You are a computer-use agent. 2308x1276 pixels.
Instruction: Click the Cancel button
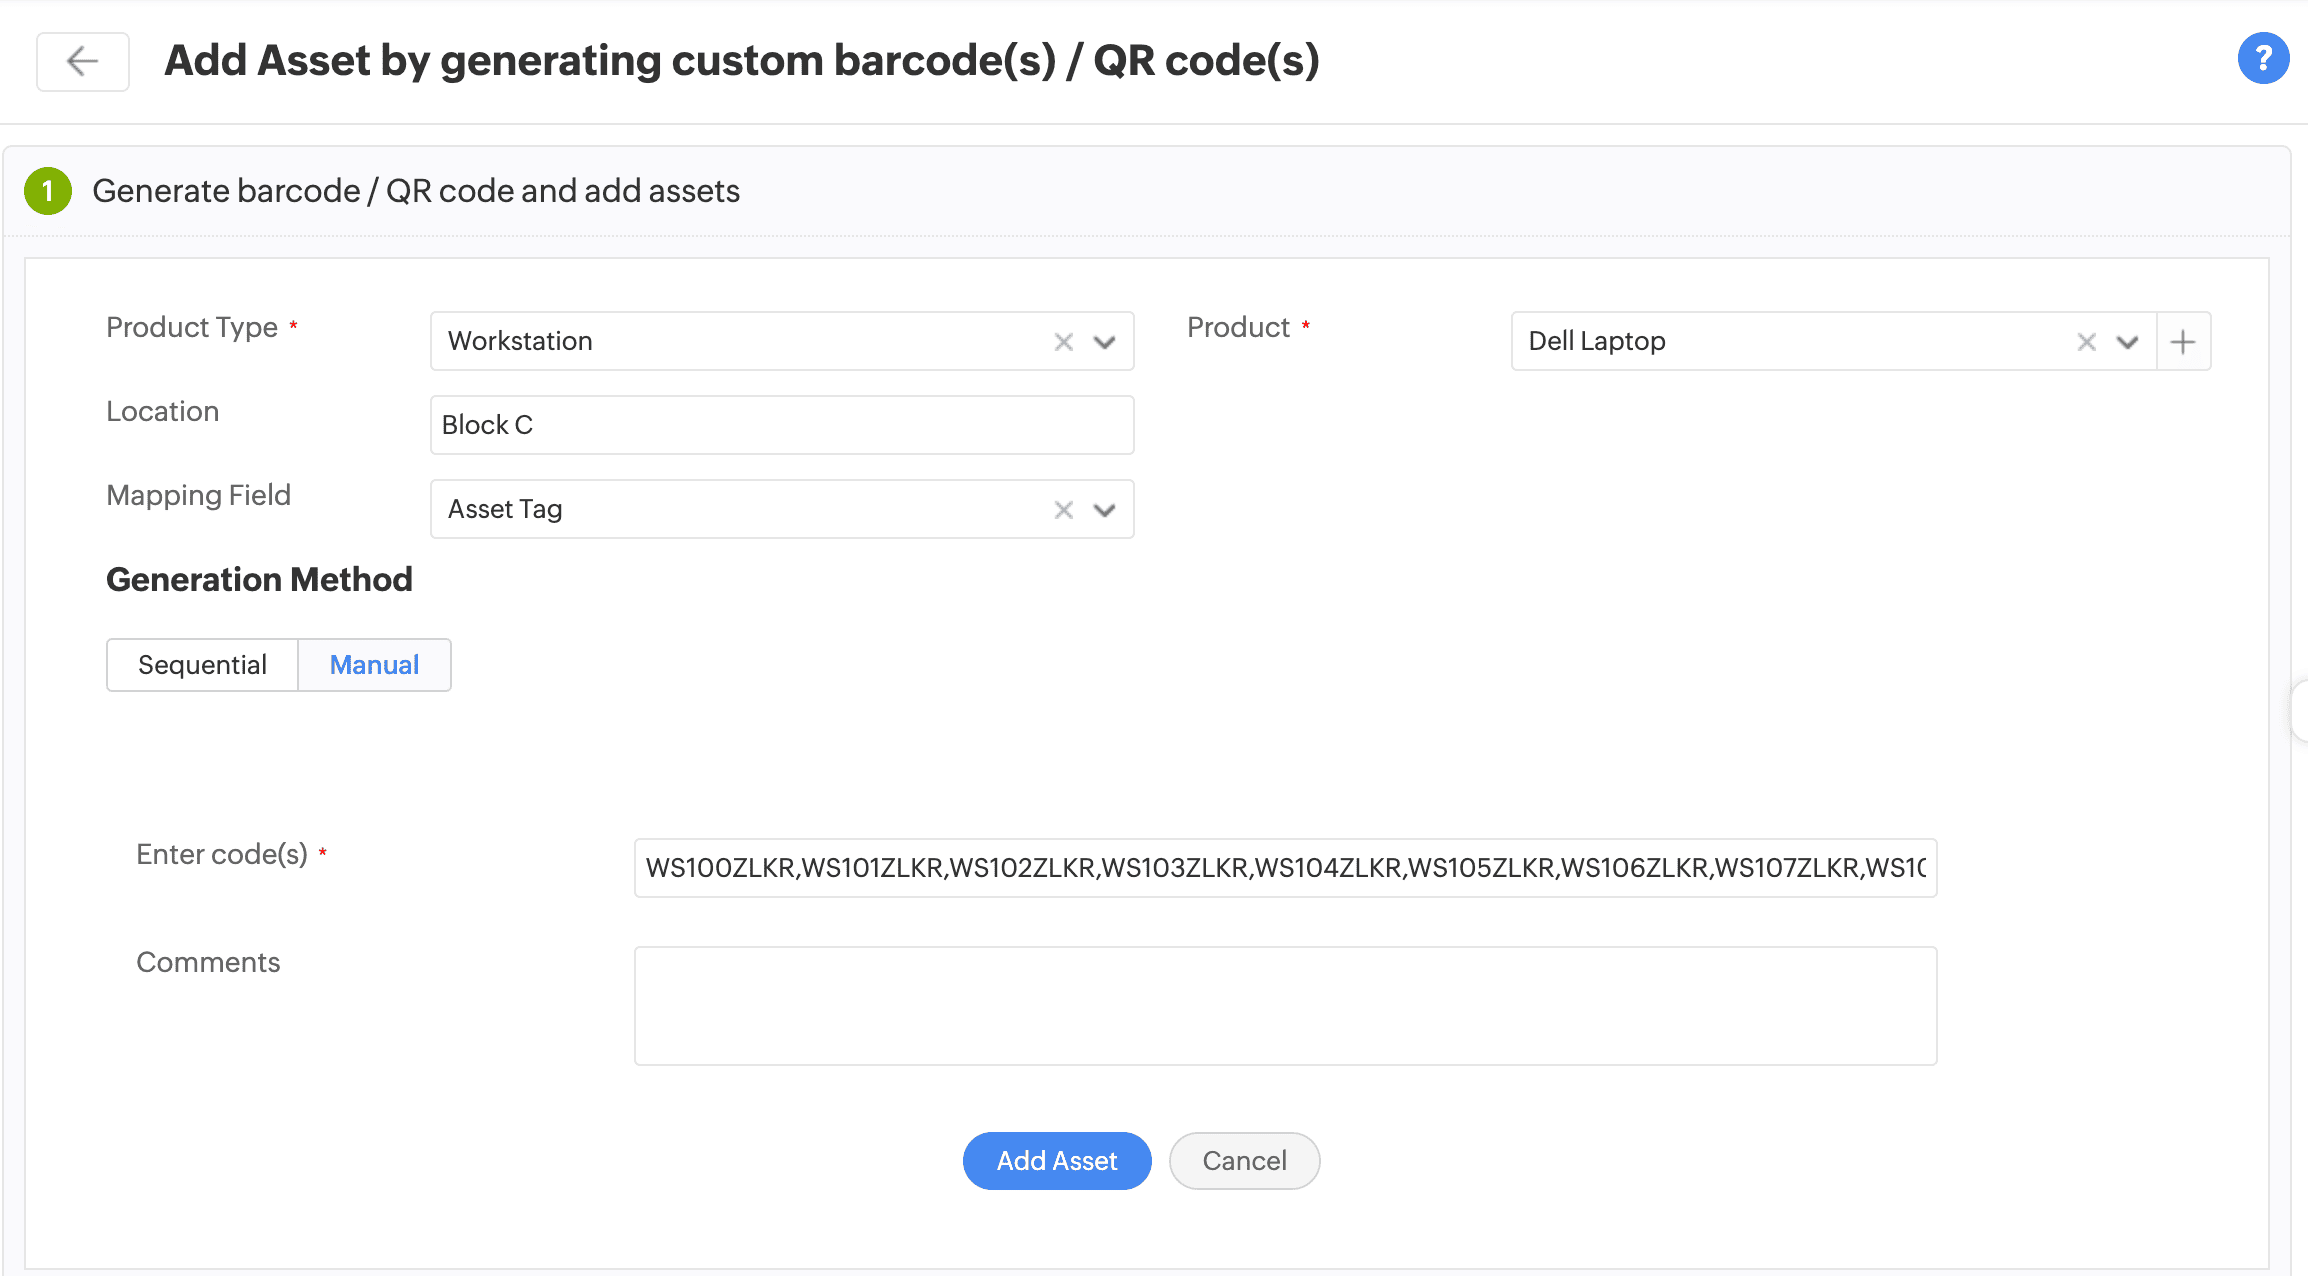1244,1161
